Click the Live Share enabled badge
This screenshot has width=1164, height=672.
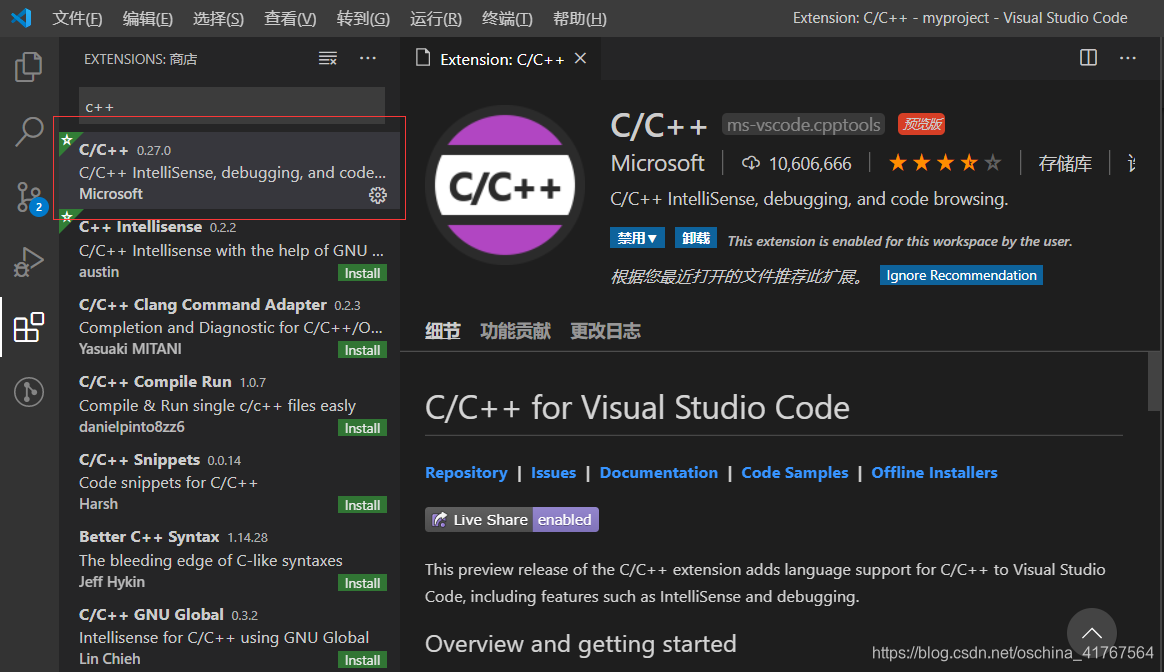[511, 520]
